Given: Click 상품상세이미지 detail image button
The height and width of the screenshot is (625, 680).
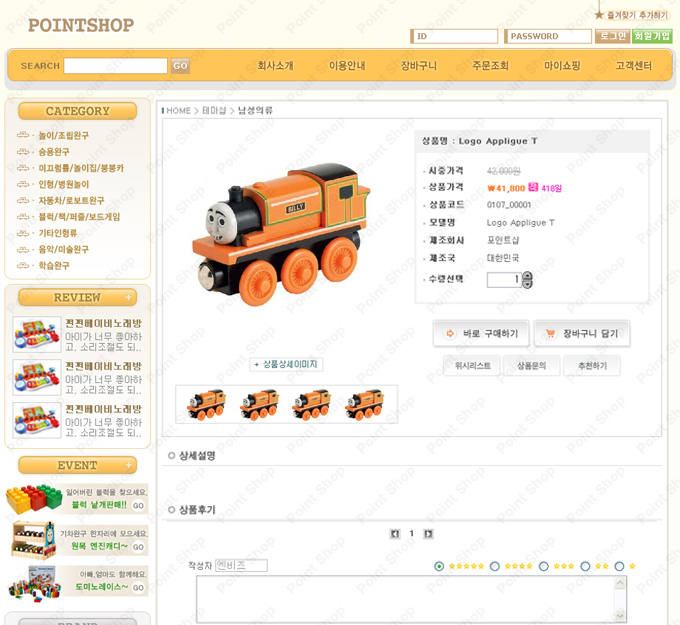Looking at the screenshot, I should [286, 364].
